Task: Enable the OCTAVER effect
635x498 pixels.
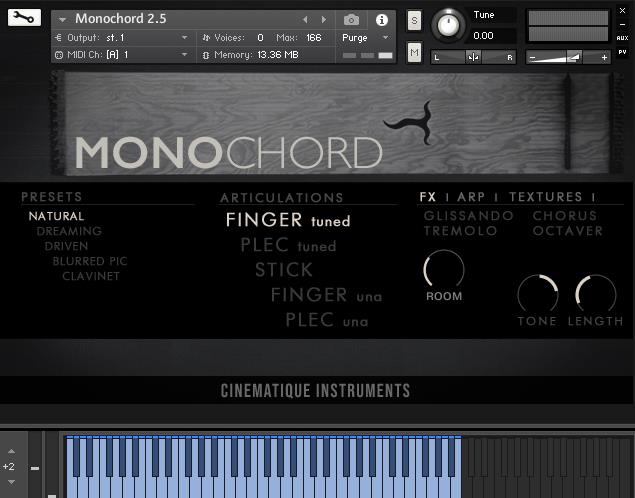Action: click(567, 231)
